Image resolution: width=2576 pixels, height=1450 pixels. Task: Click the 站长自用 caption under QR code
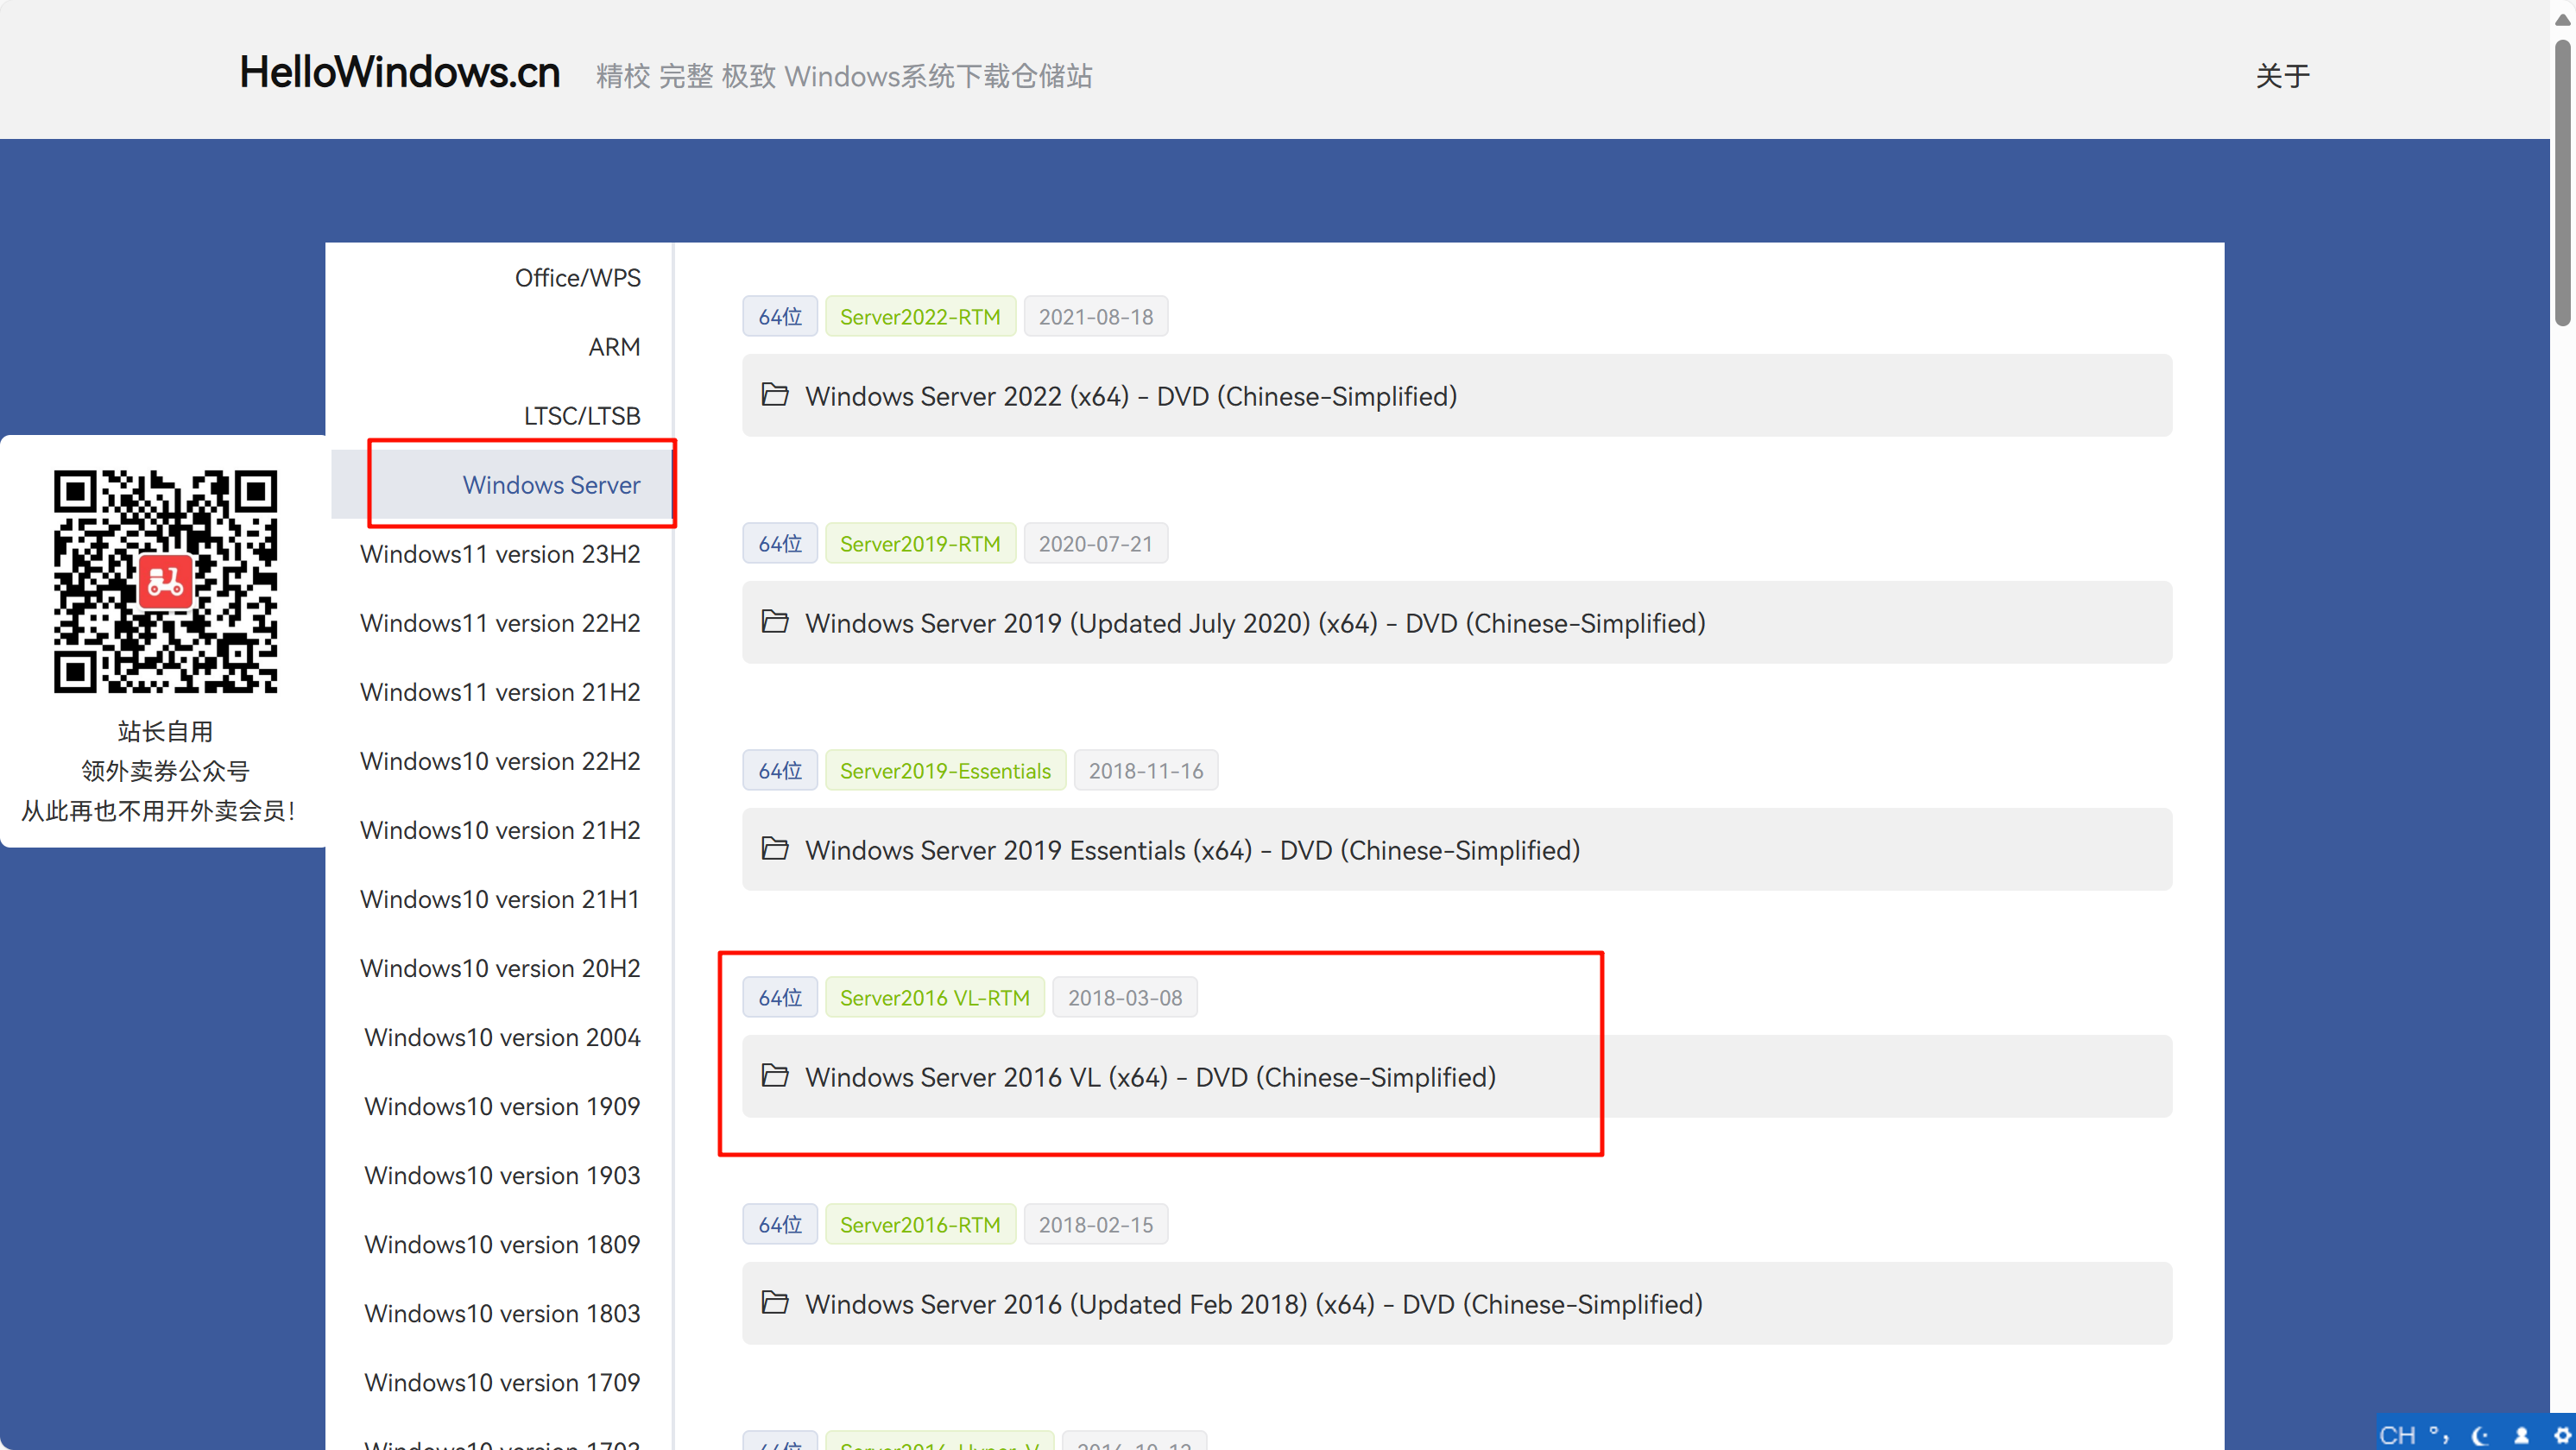pyautogui.click(x=165, y=731)
